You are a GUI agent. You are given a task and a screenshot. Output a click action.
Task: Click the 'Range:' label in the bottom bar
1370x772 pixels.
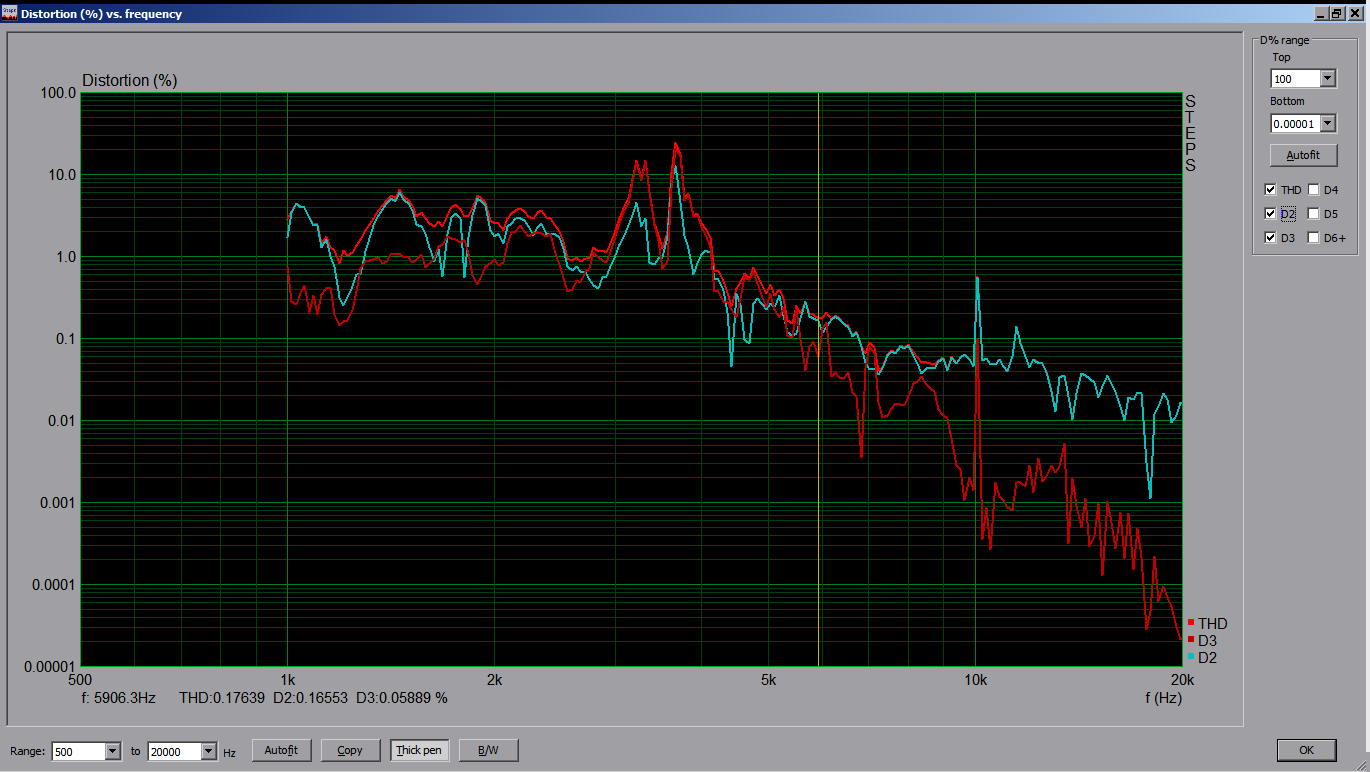27,752
